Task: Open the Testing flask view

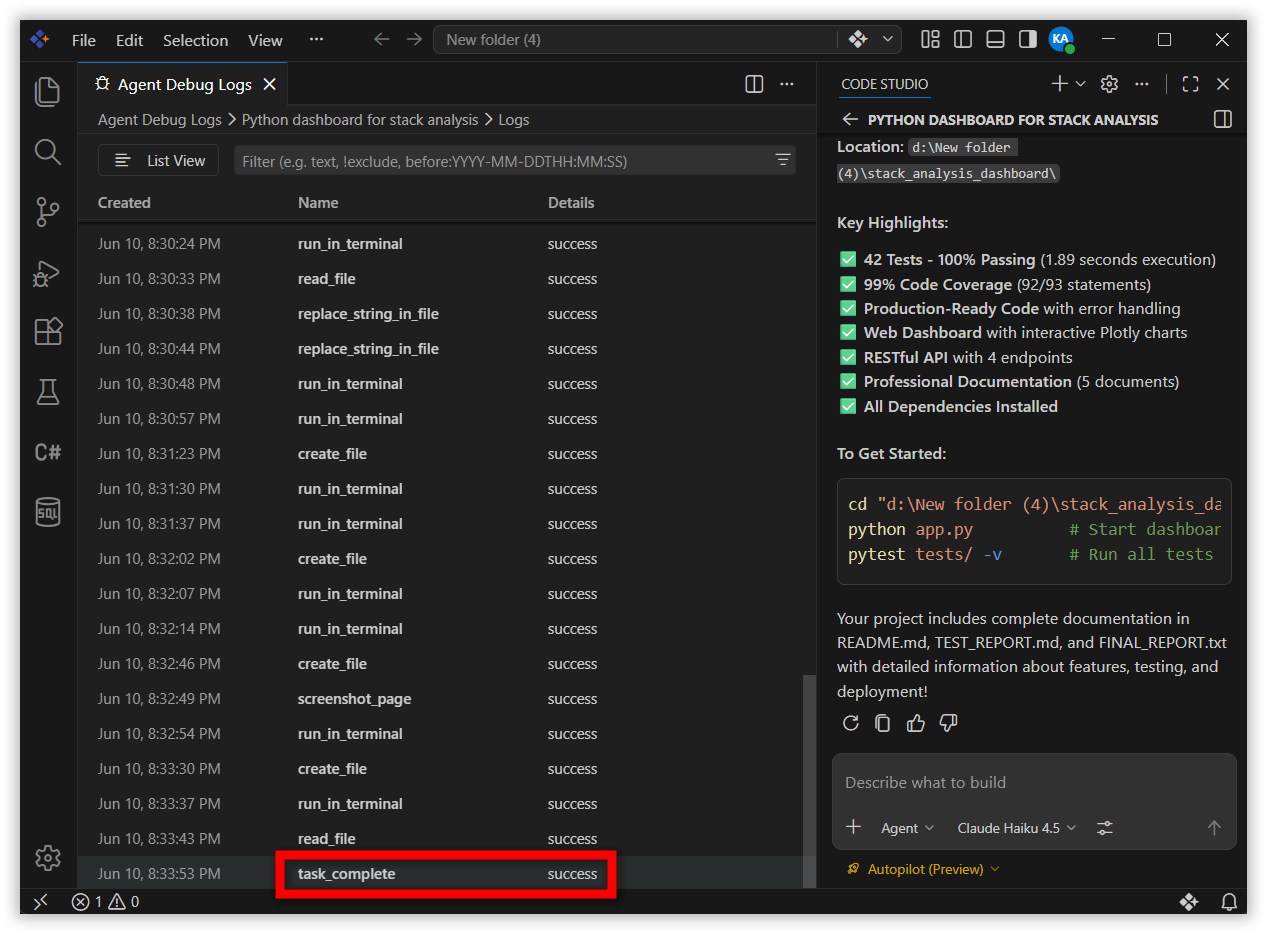Action: point(48,392)
